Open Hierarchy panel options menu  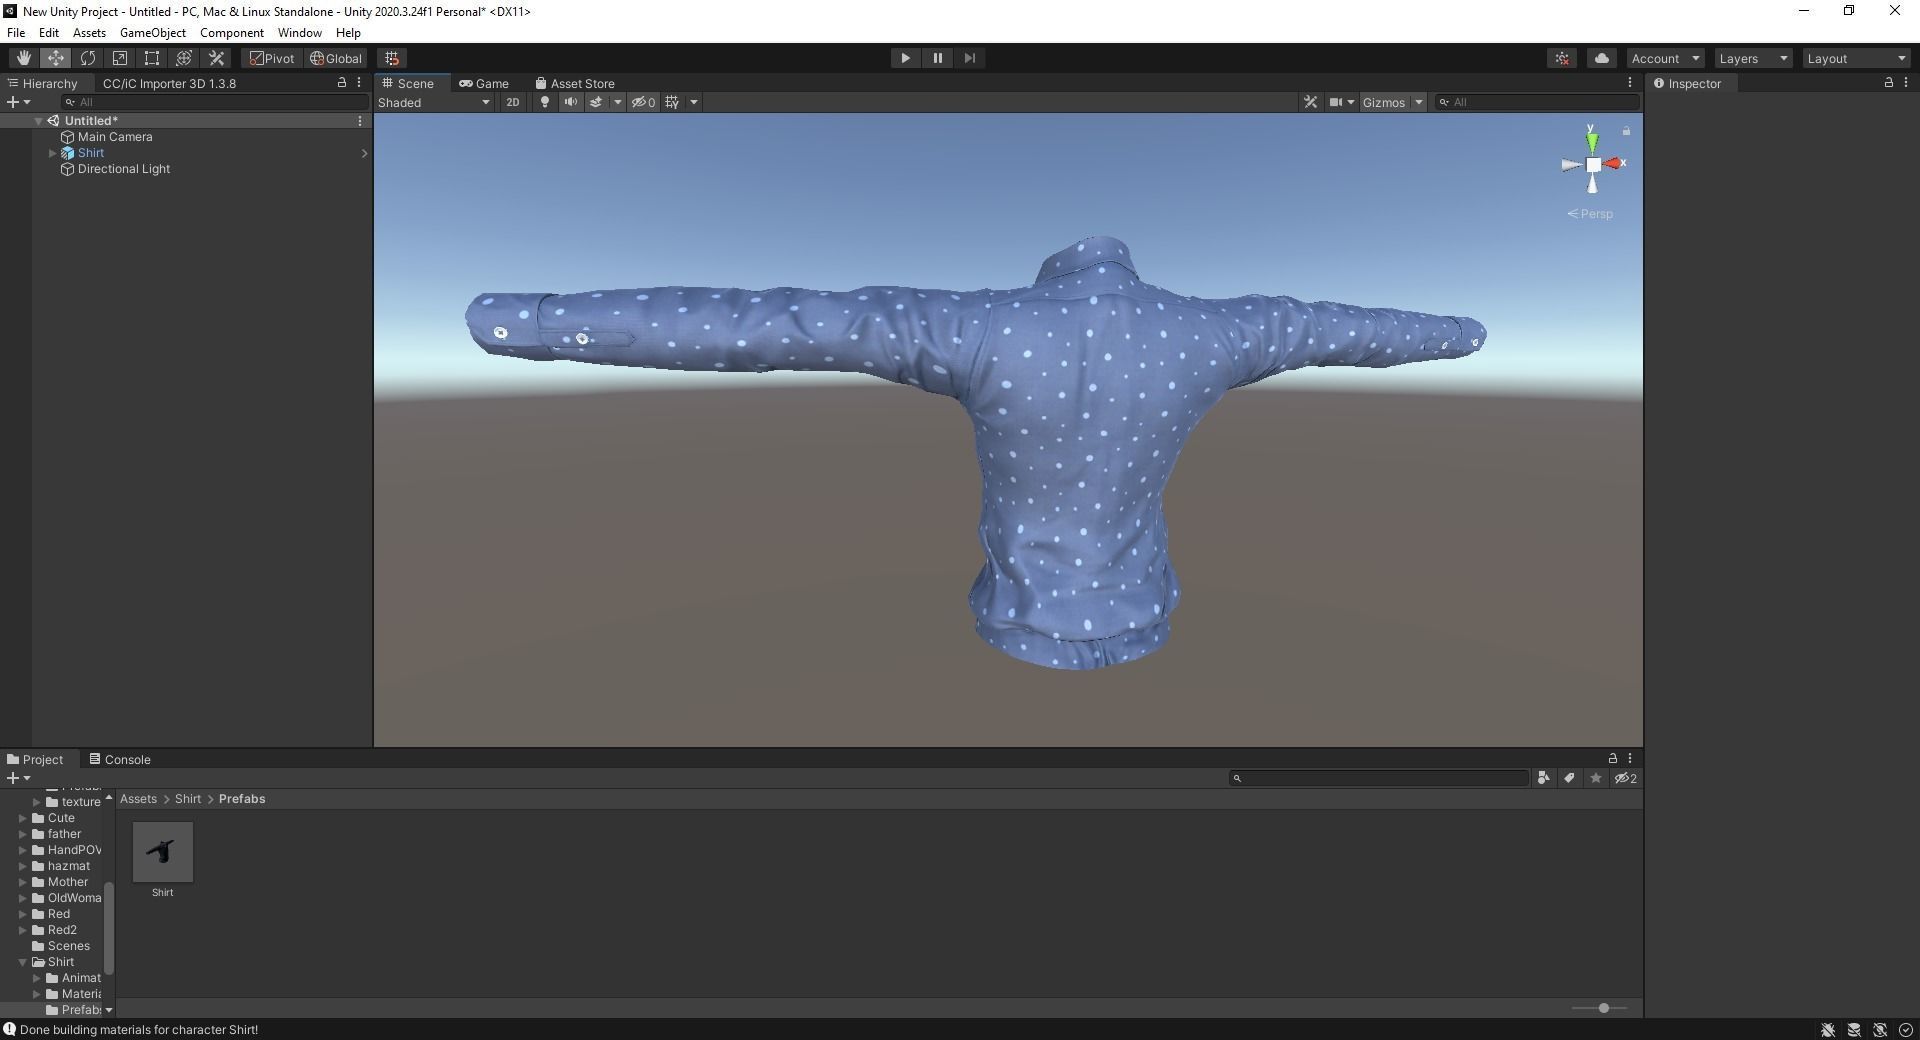click(359, 83)
